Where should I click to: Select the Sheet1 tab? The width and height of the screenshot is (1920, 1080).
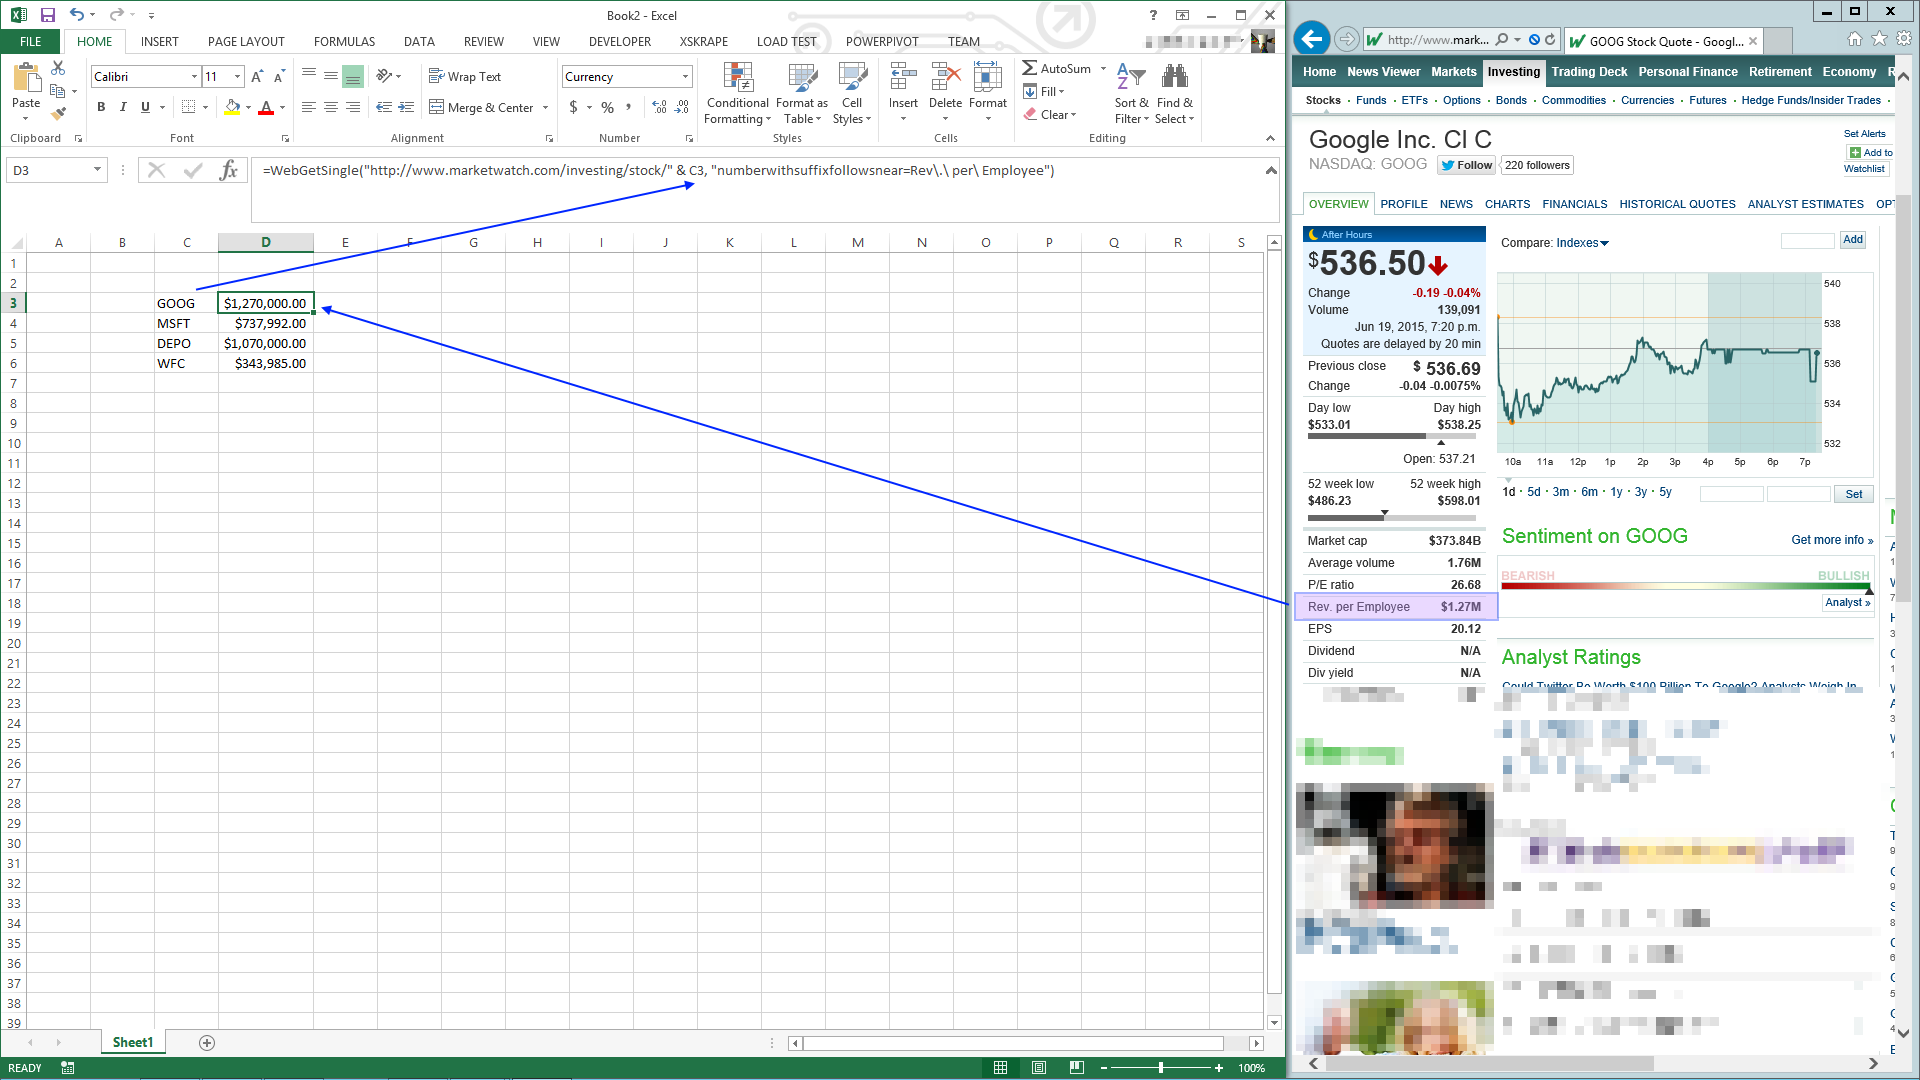point(133,1042)
